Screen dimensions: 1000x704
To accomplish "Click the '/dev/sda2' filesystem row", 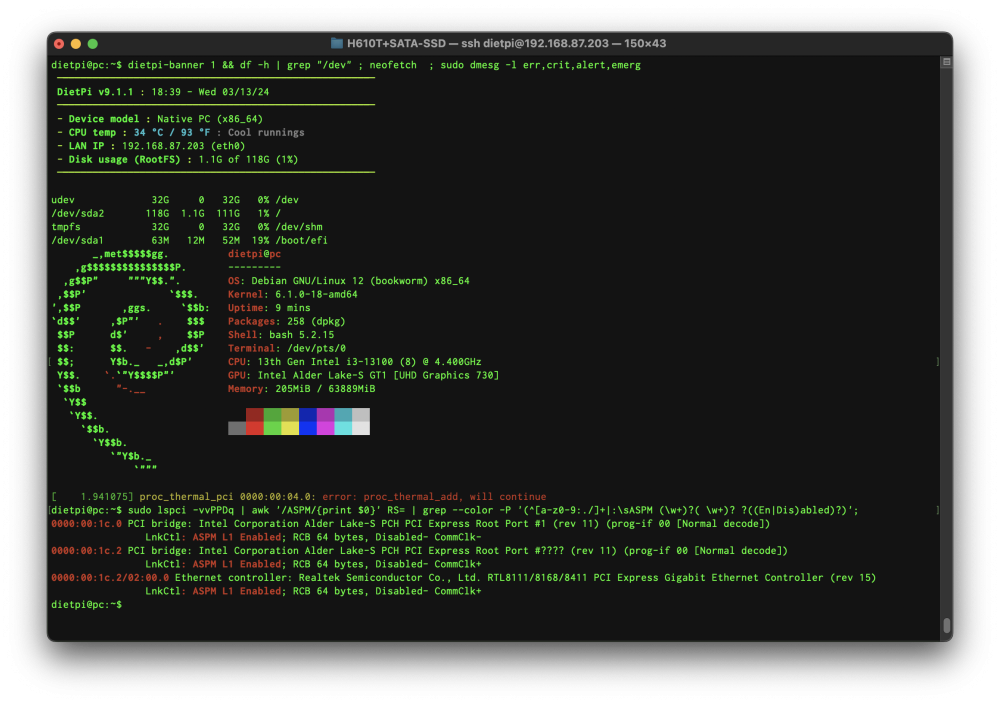I will (x=166, y=213).
